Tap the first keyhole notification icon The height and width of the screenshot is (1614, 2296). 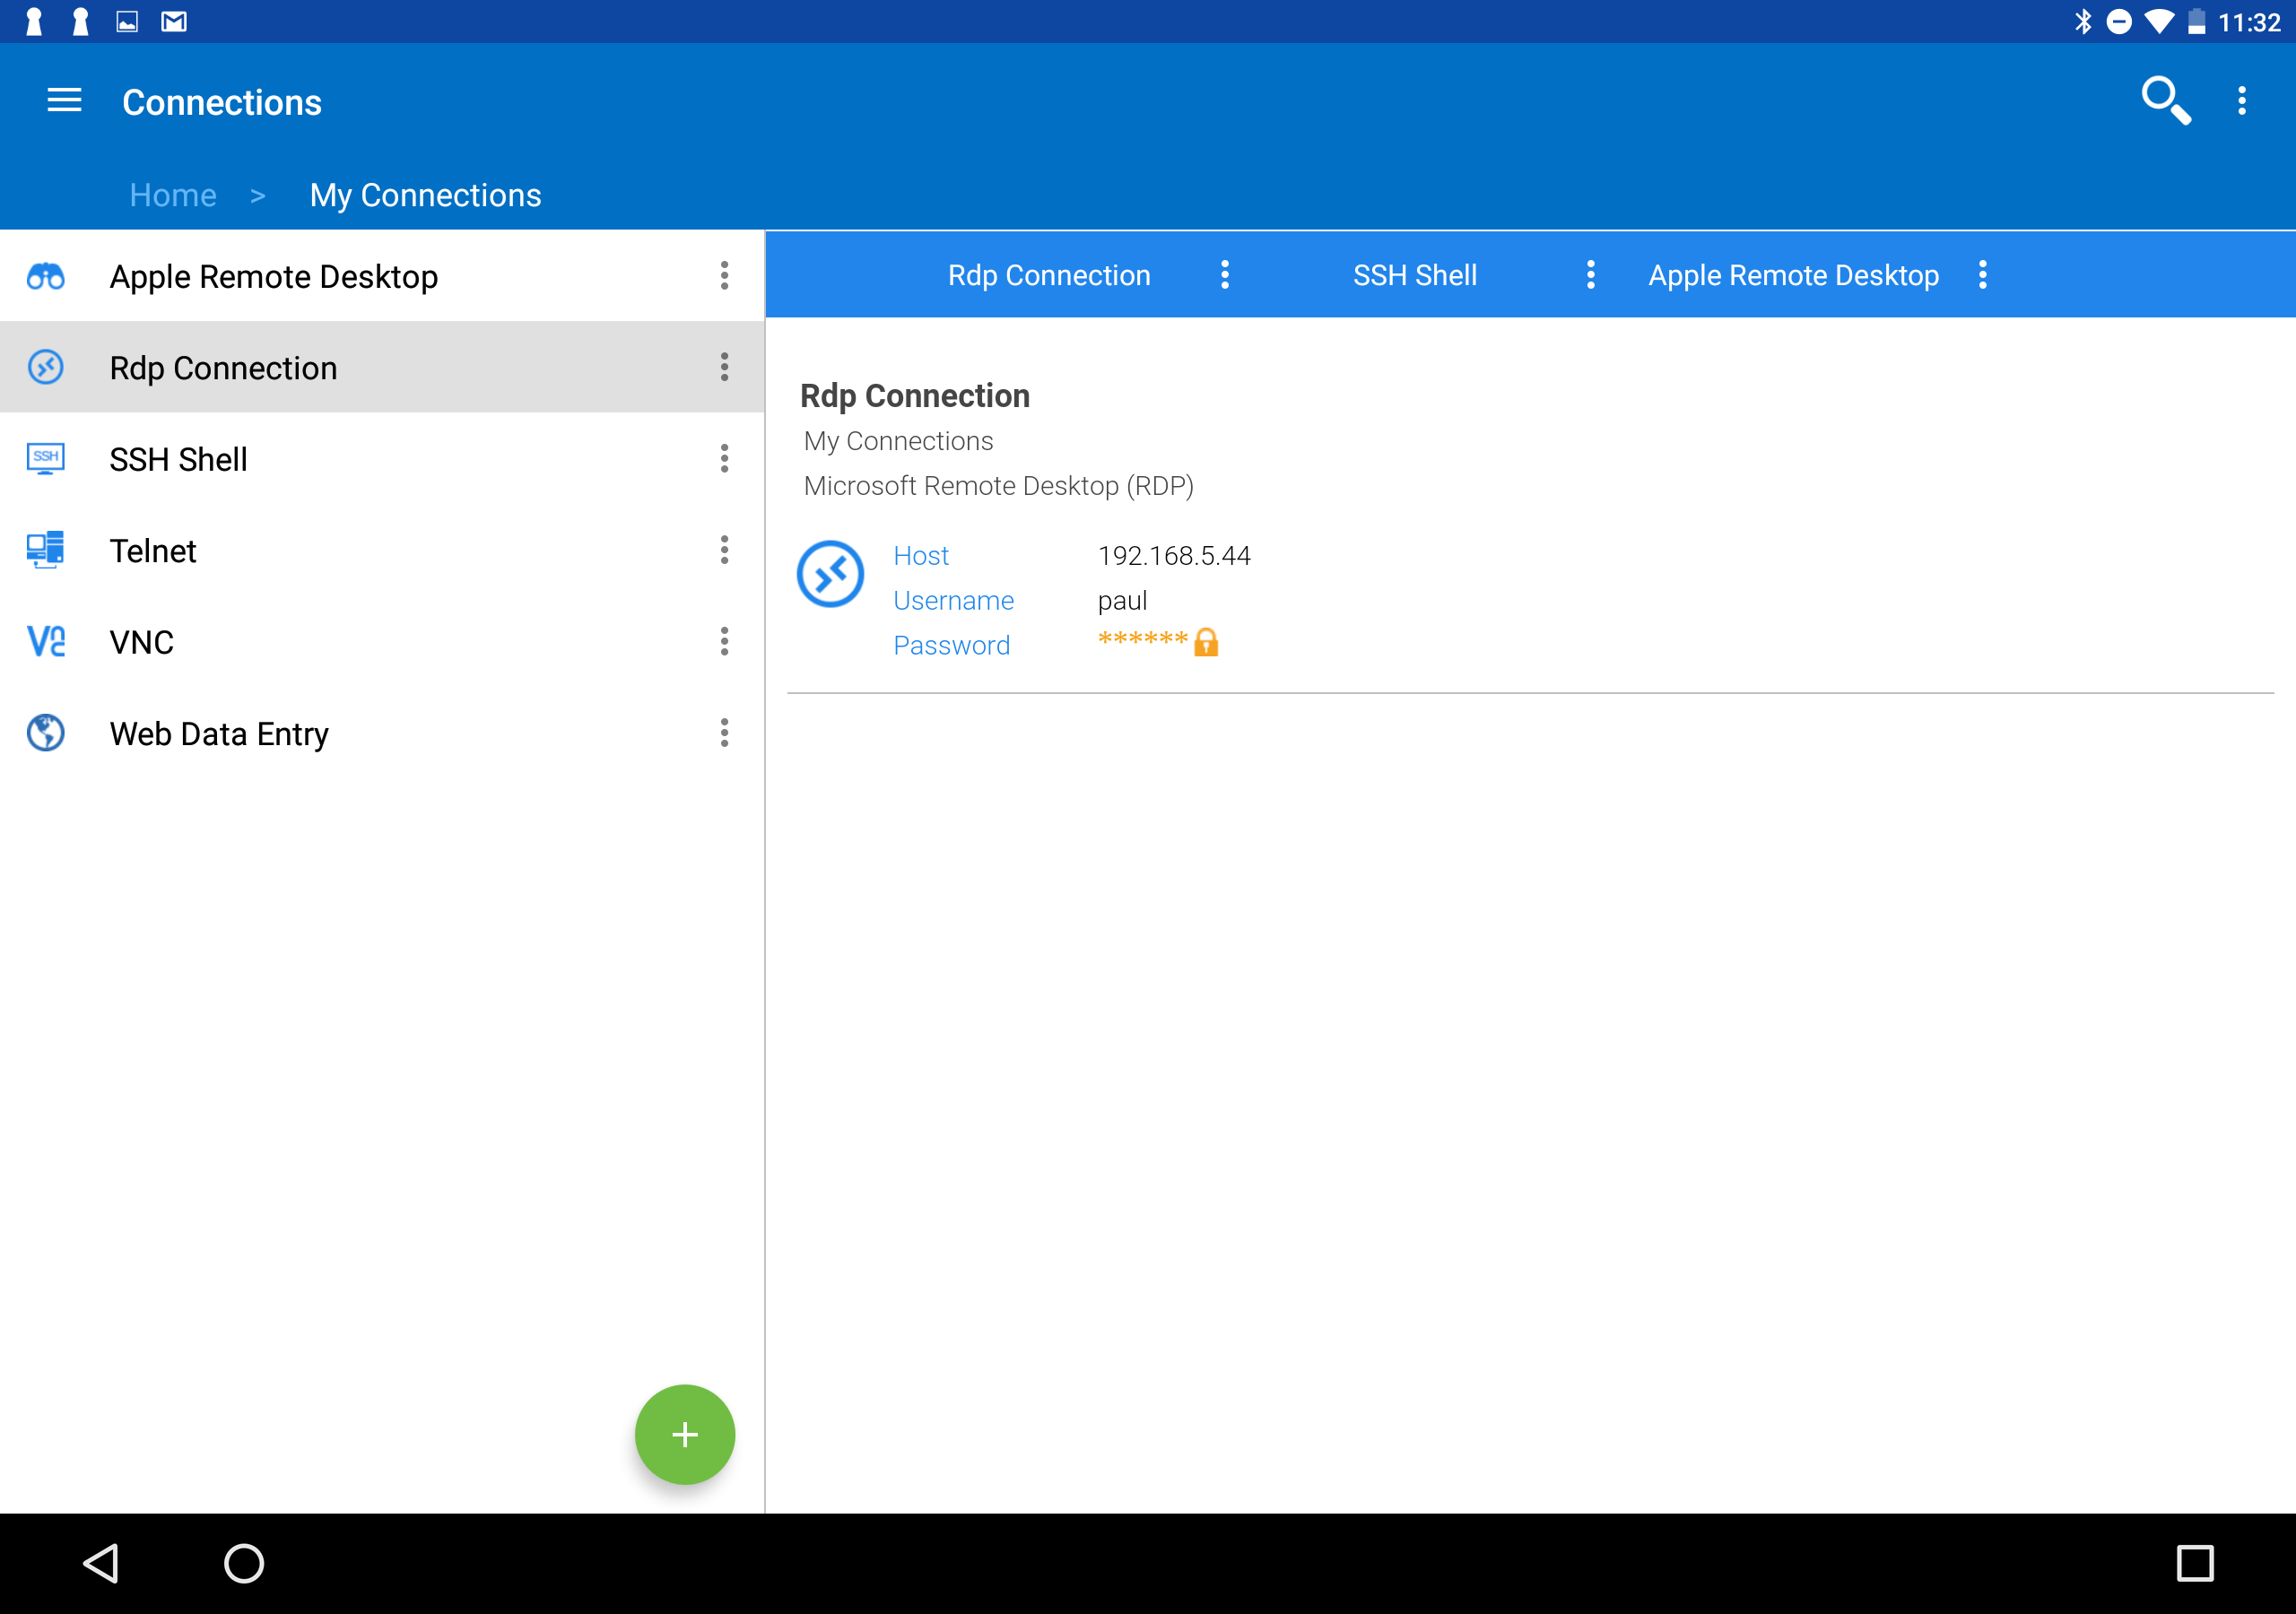[34, 21]
